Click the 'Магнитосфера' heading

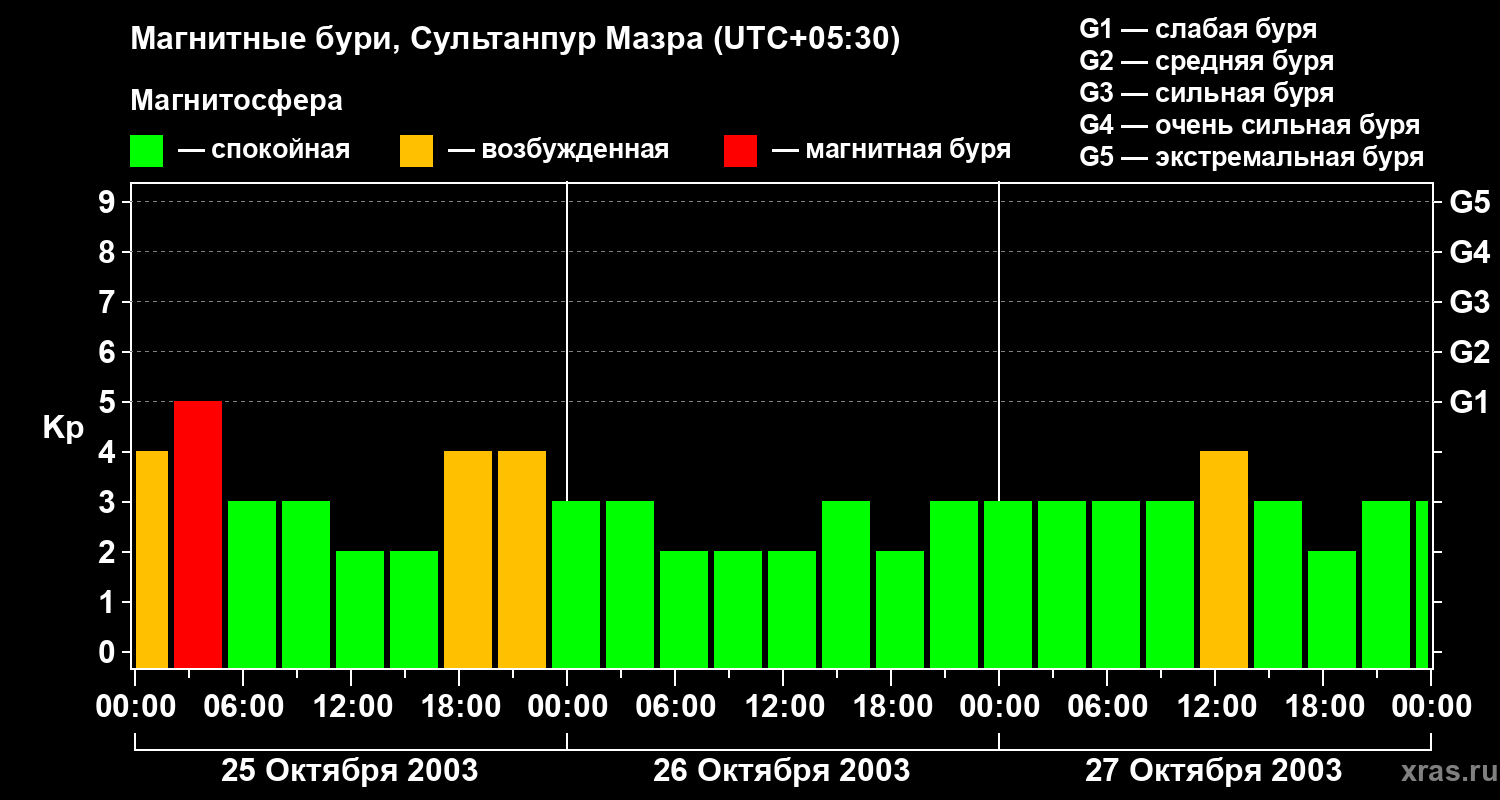pos(237,101)
